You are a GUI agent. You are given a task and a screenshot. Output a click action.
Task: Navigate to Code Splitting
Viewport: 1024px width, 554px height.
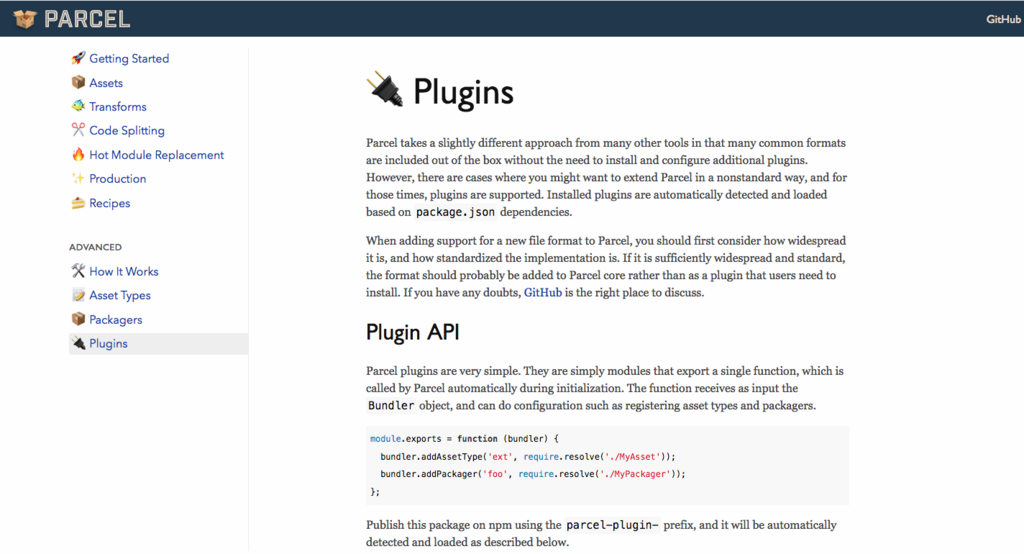pos(127,131)
